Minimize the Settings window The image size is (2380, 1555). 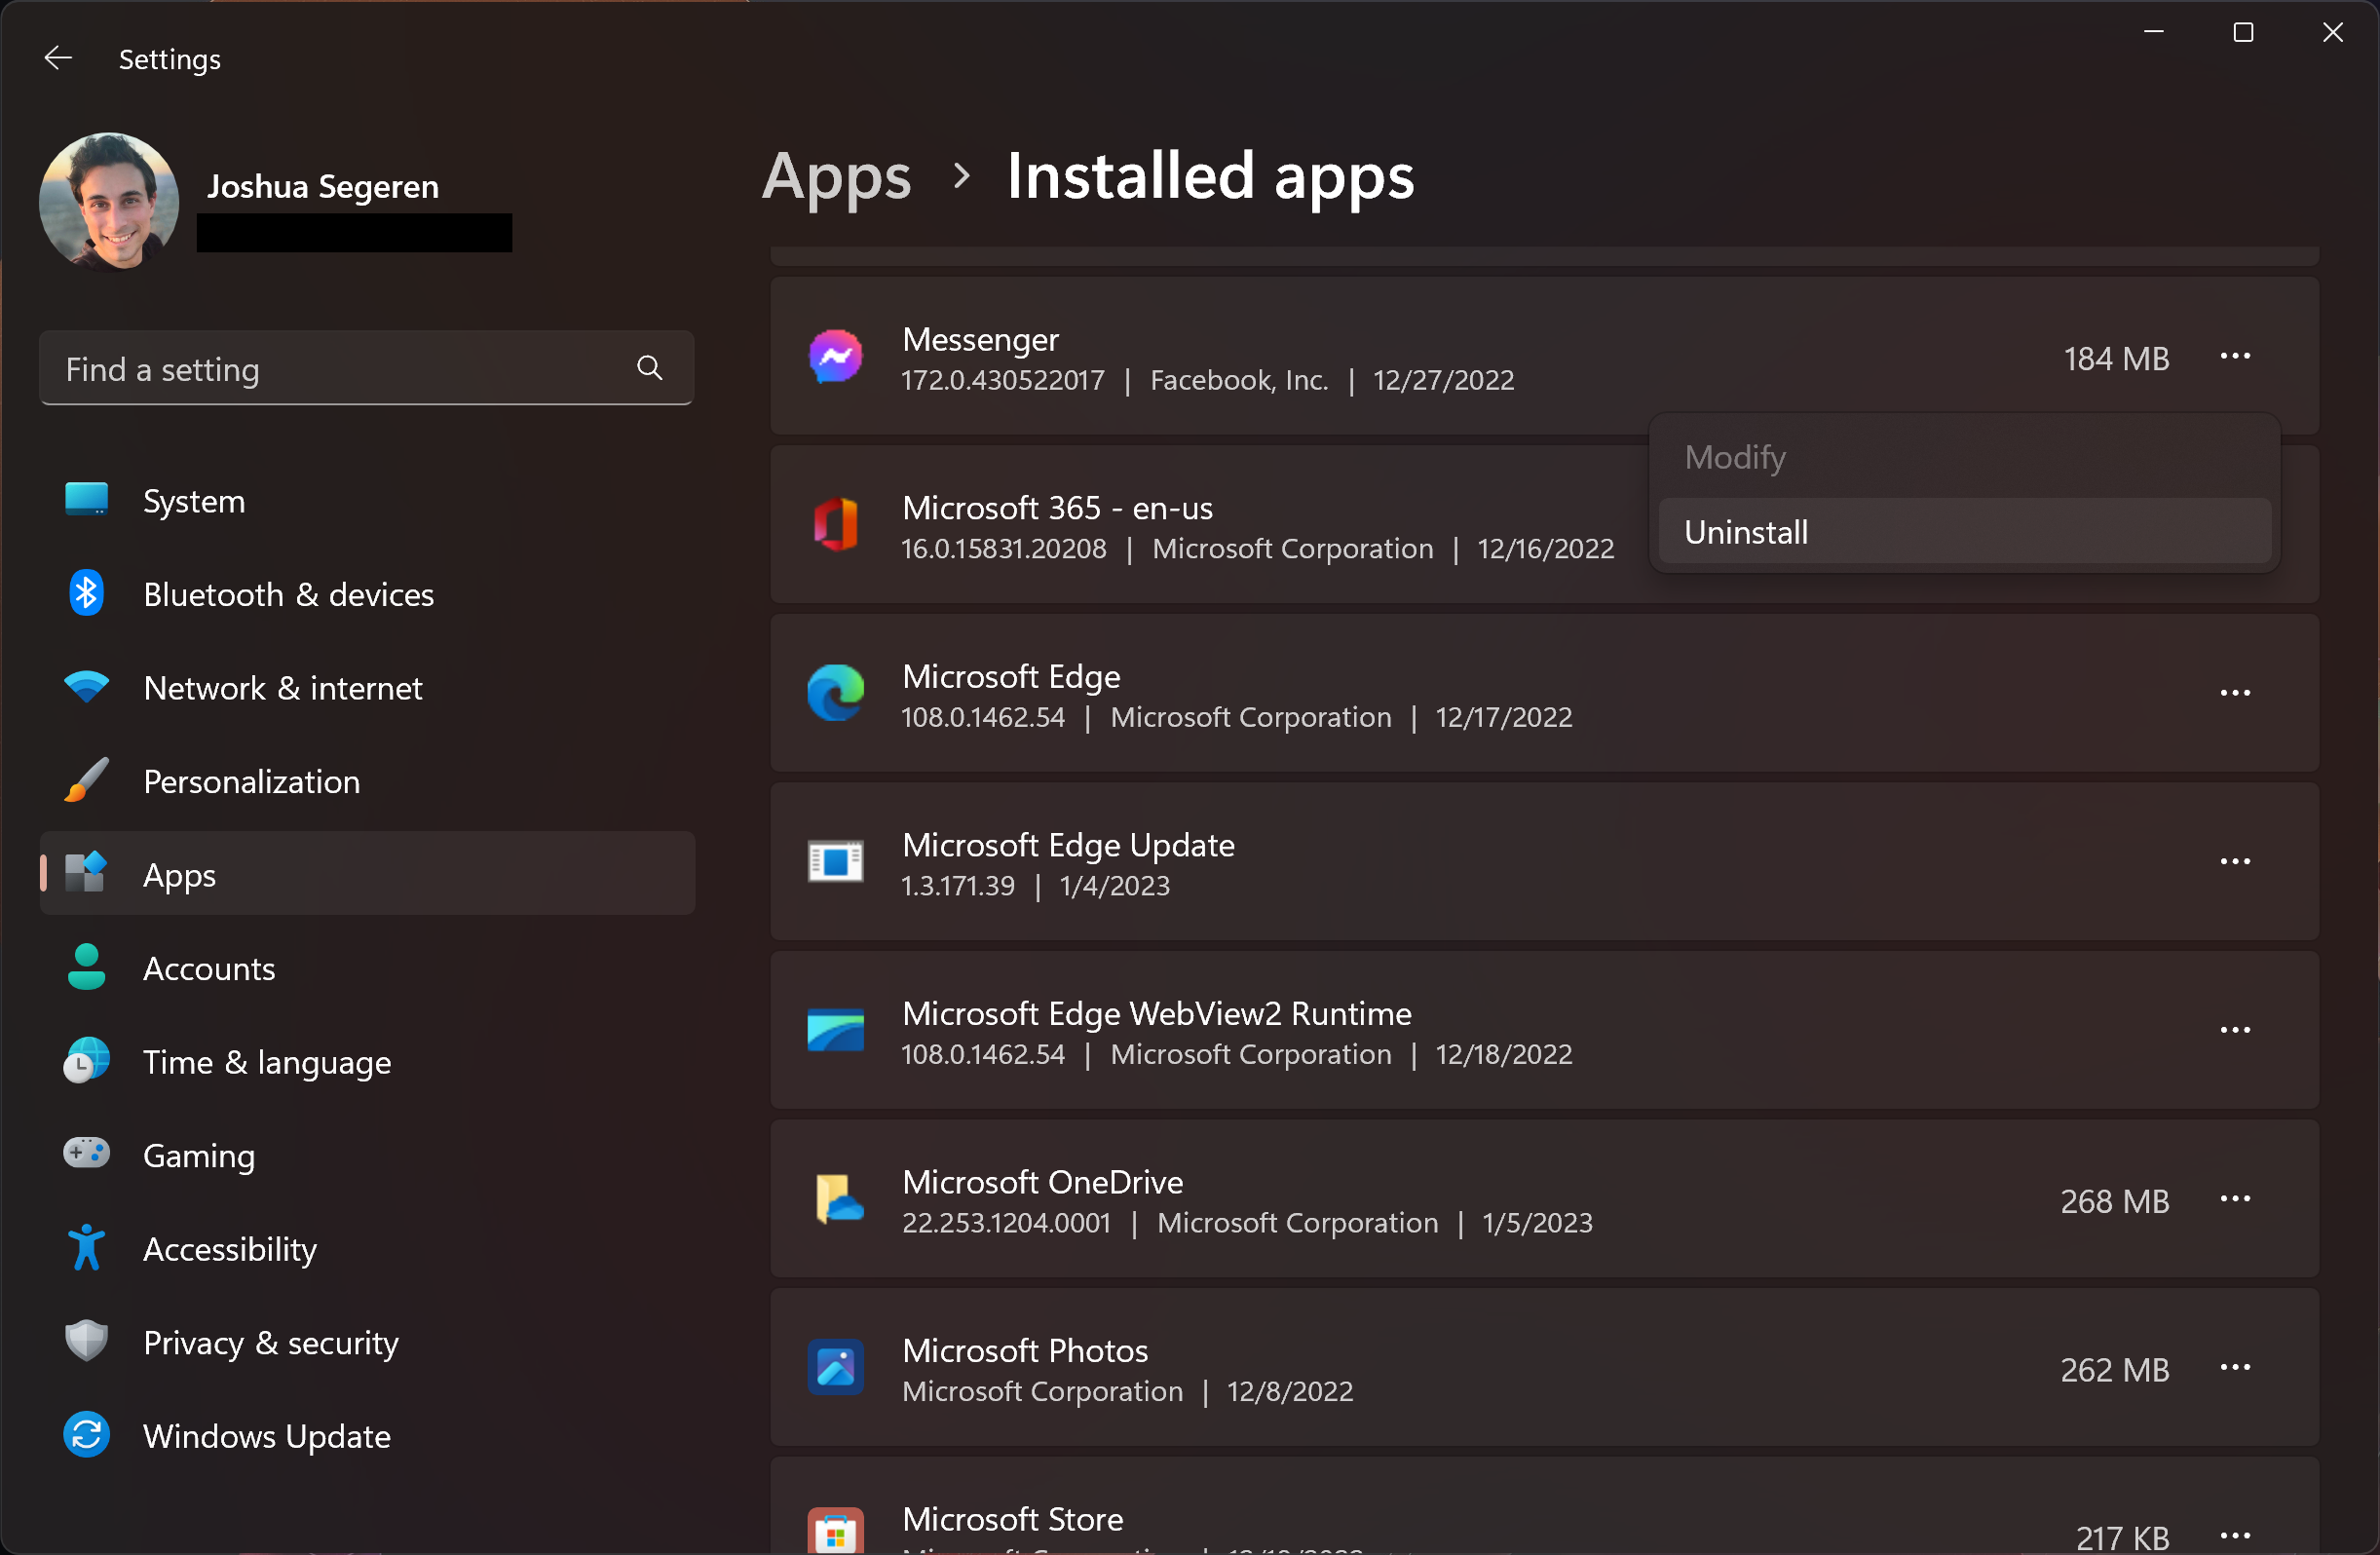tap(2154, 32)
